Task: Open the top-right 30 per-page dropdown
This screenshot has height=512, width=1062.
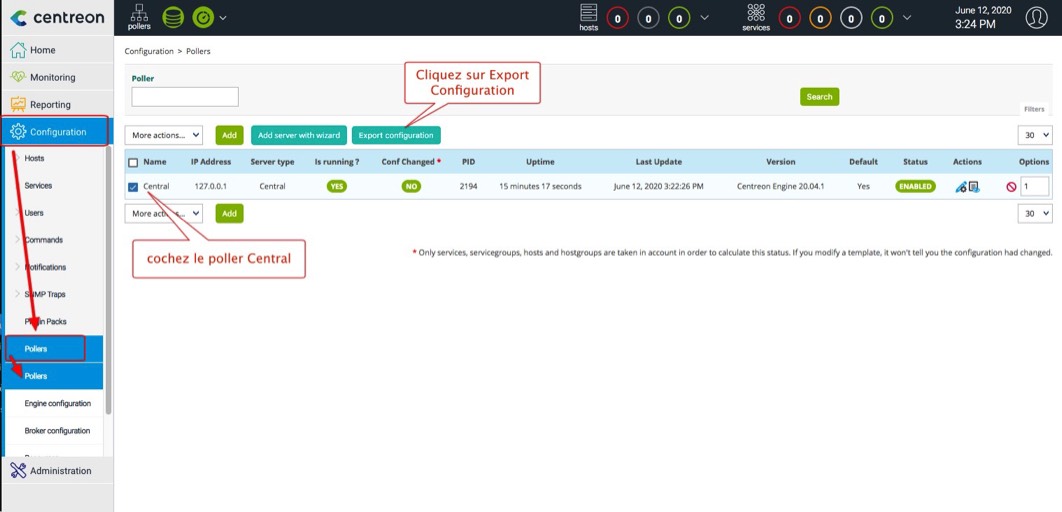Action: [1035, 135]
